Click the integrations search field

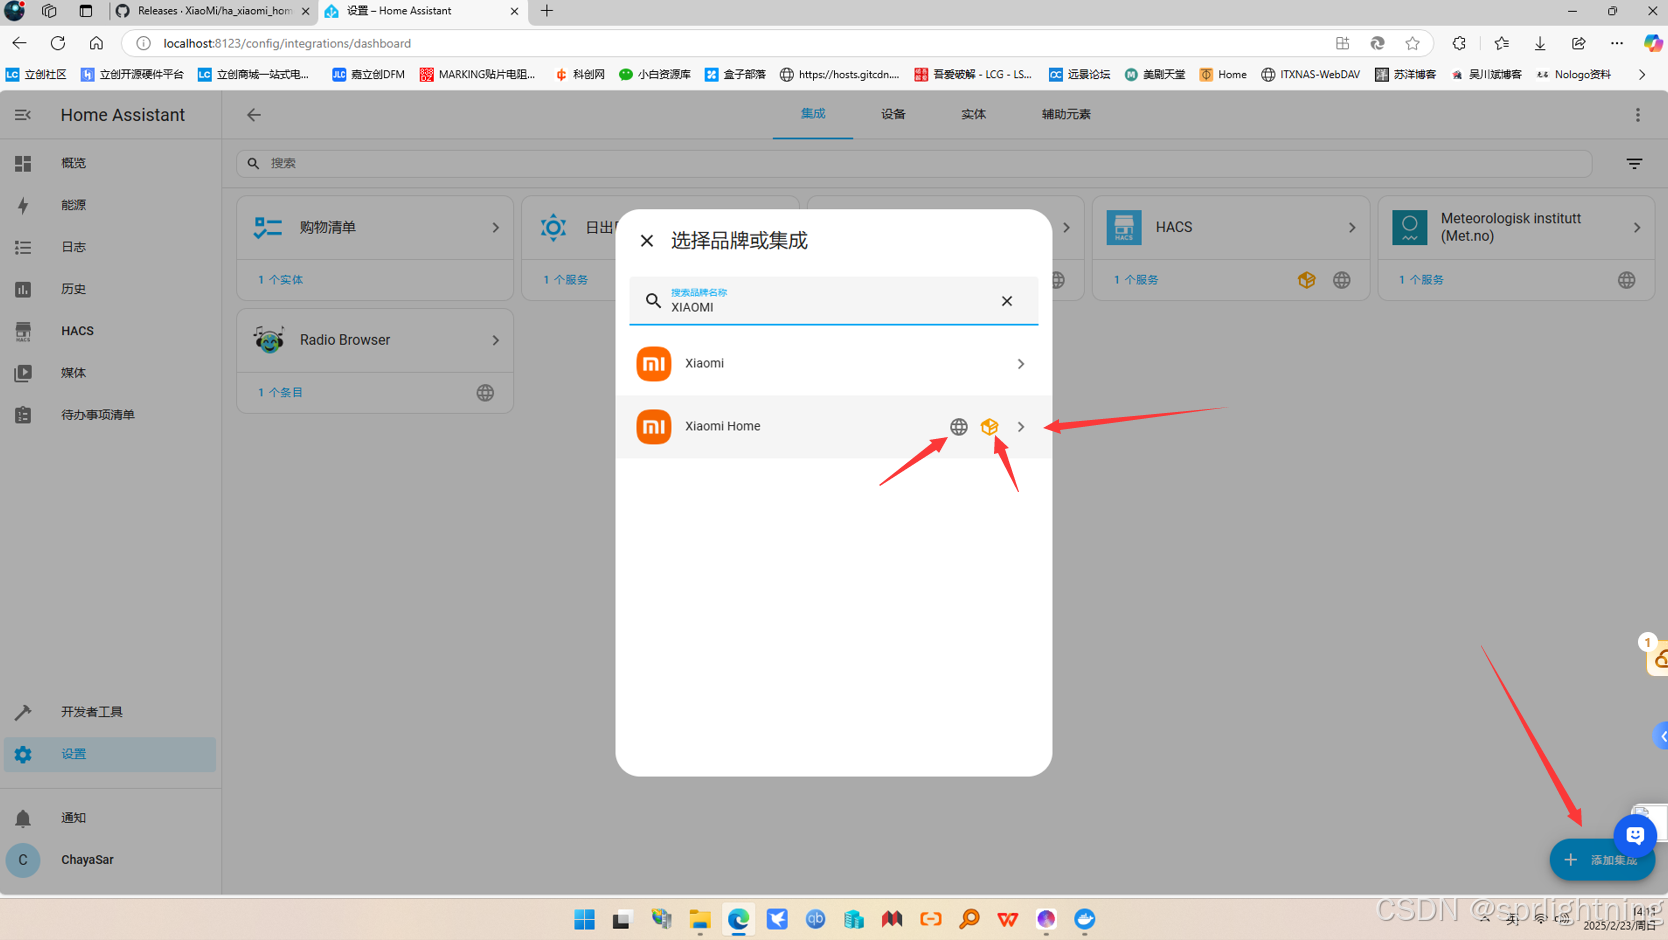pyautogui.click(x=914, y=163)
